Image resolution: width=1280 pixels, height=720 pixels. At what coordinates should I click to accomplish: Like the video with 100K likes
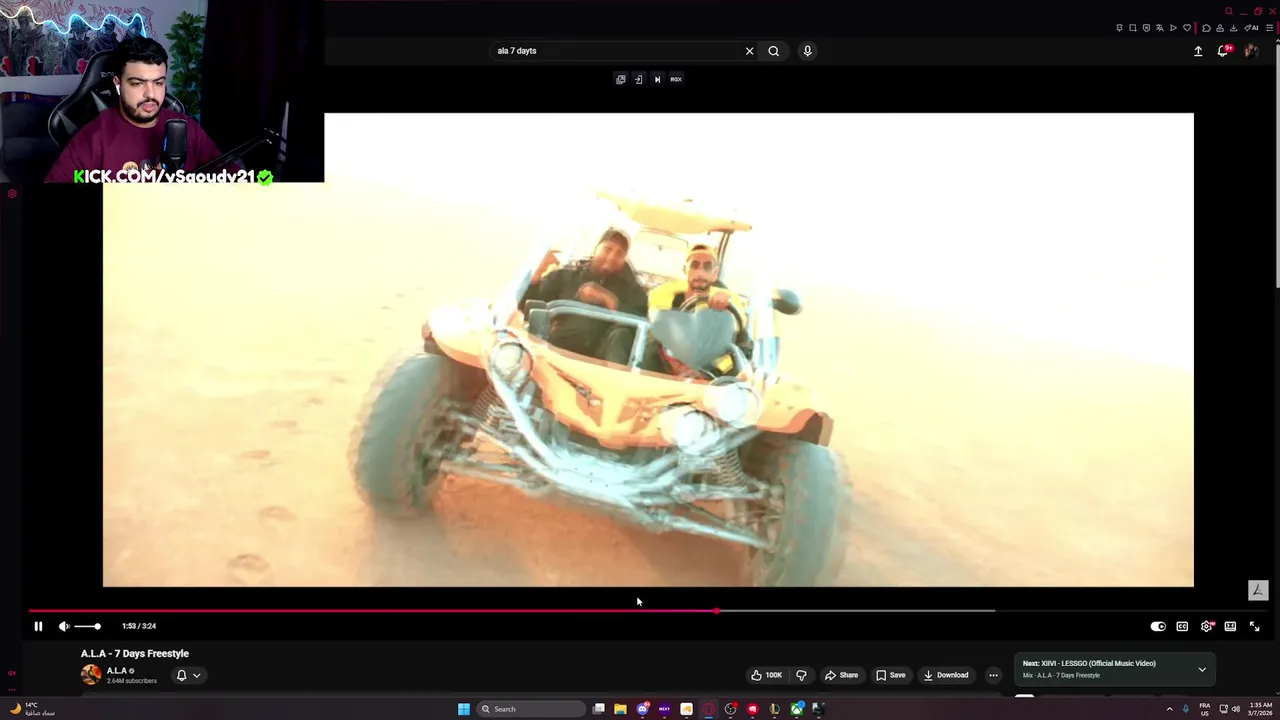pyautogui.click(x=766, y=675)
